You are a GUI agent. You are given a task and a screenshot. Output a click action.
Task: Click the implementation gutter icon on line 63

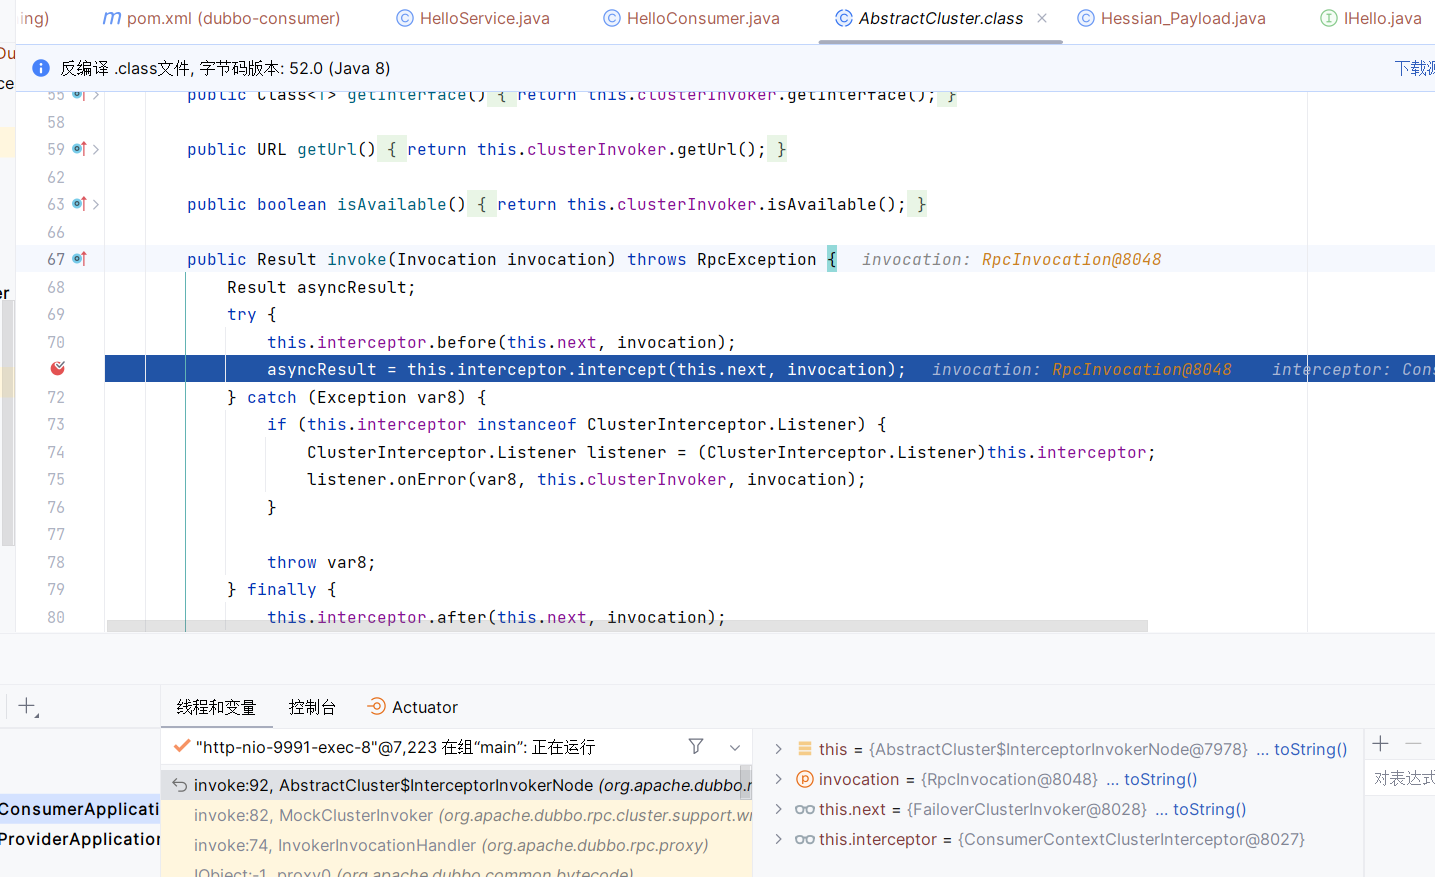[x=80, y=204]
